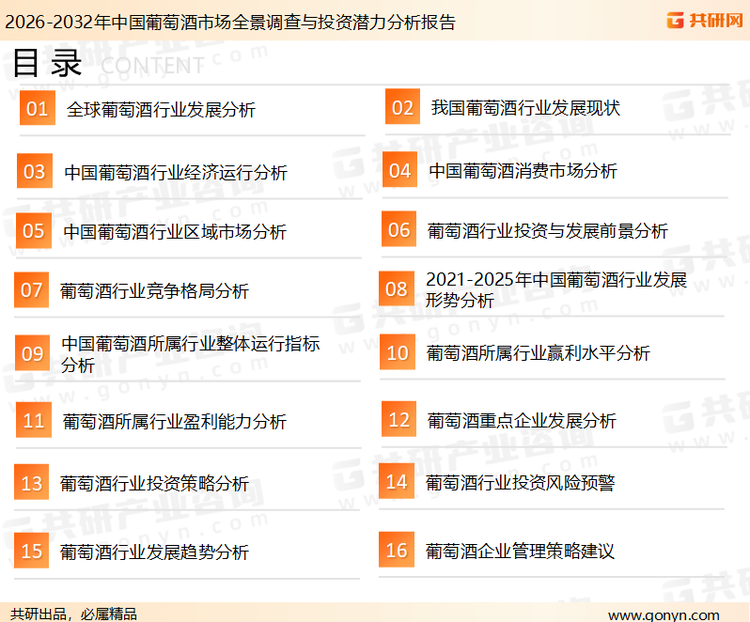Click the orange 15 number badge
This screenshot has width=750, height=622.
pos(32,550)
